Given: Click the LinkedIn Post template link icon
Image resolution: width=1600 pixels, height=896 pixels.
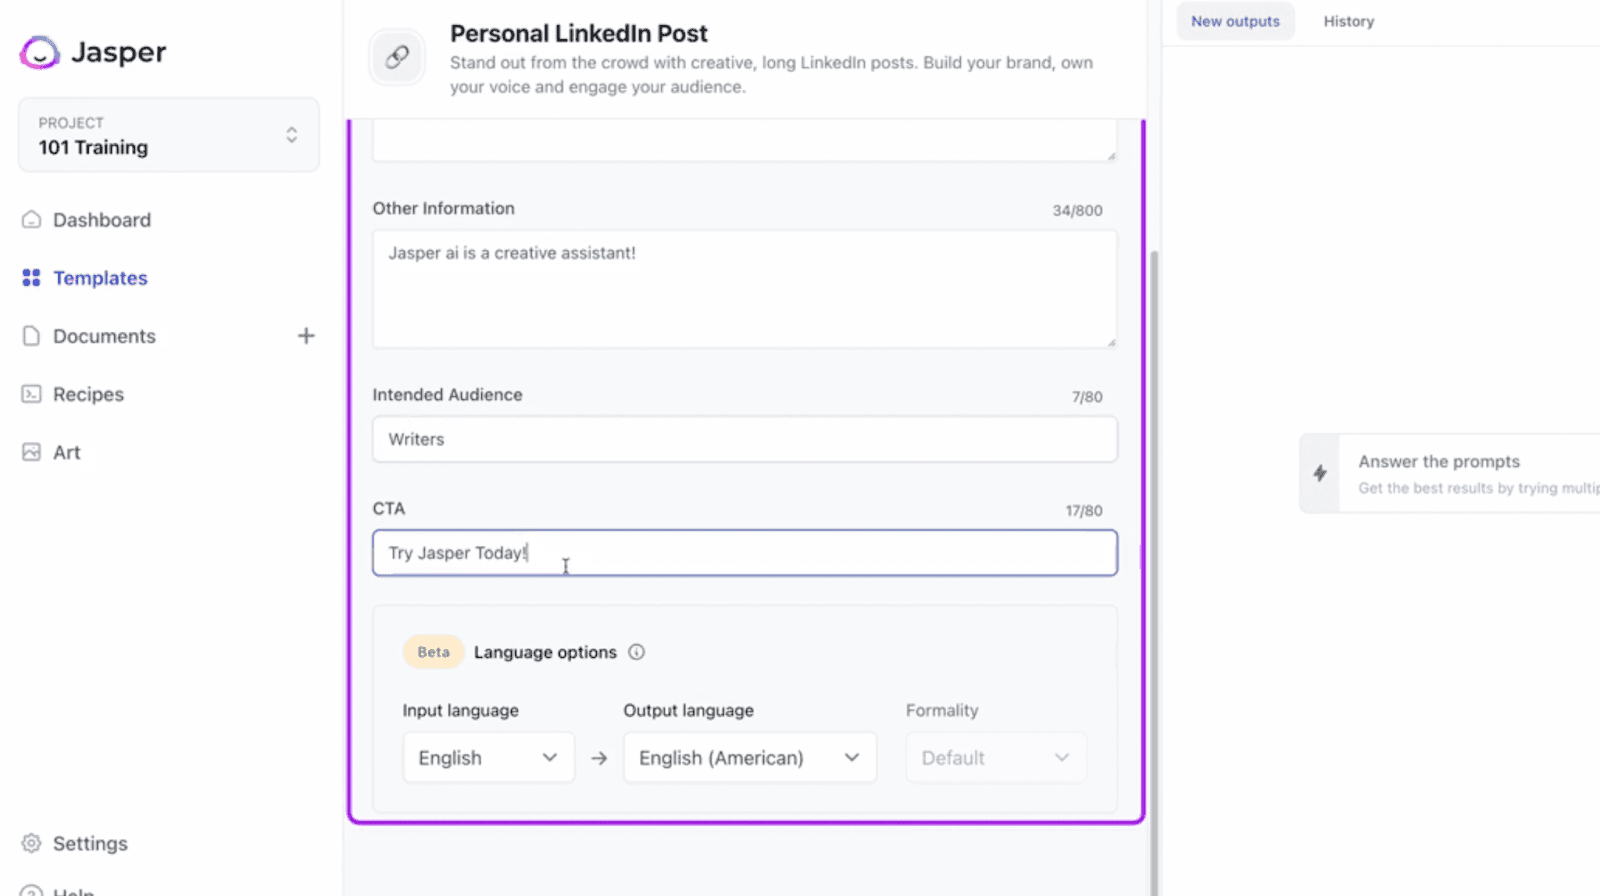Looking at the screenshot, I should tap(397, 57).
